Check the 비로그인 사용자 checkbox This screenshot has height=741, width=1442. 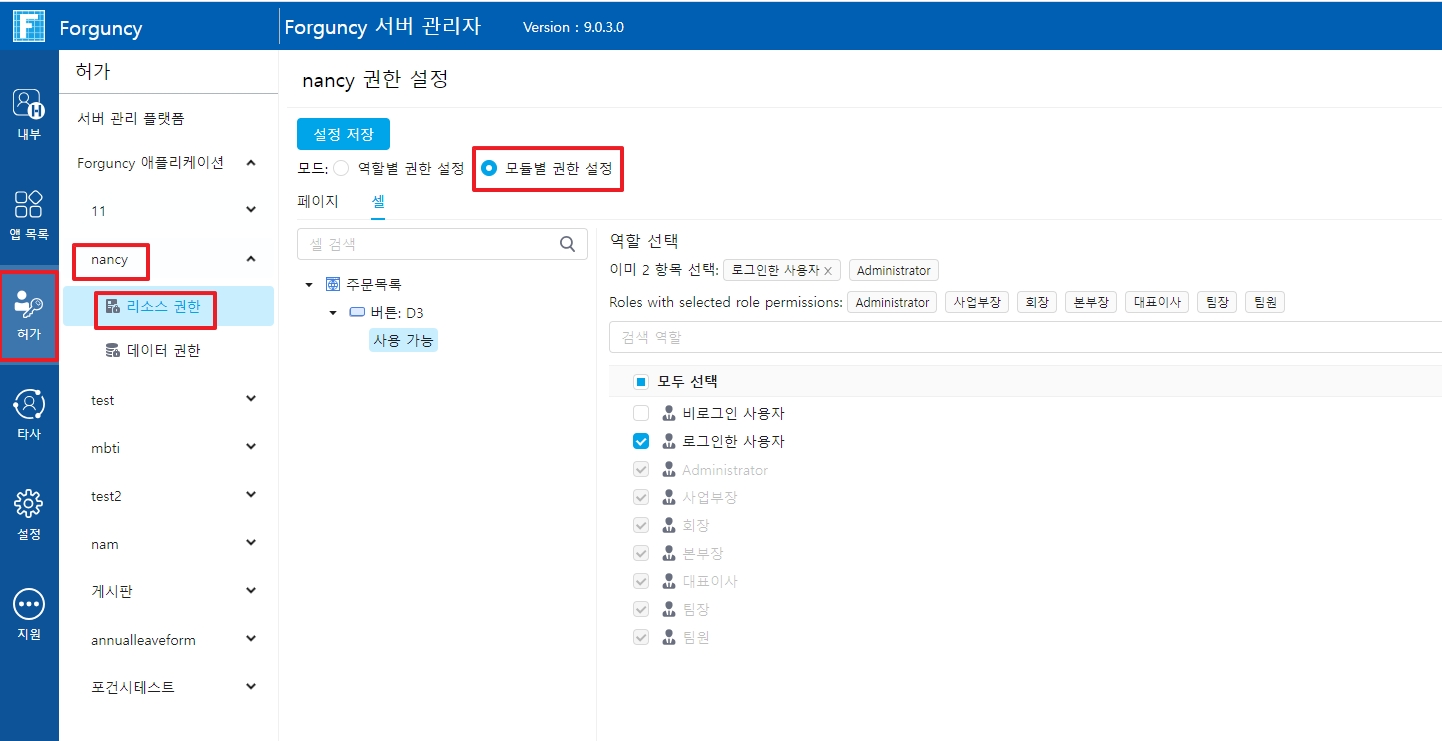click(x=641, y=413)
